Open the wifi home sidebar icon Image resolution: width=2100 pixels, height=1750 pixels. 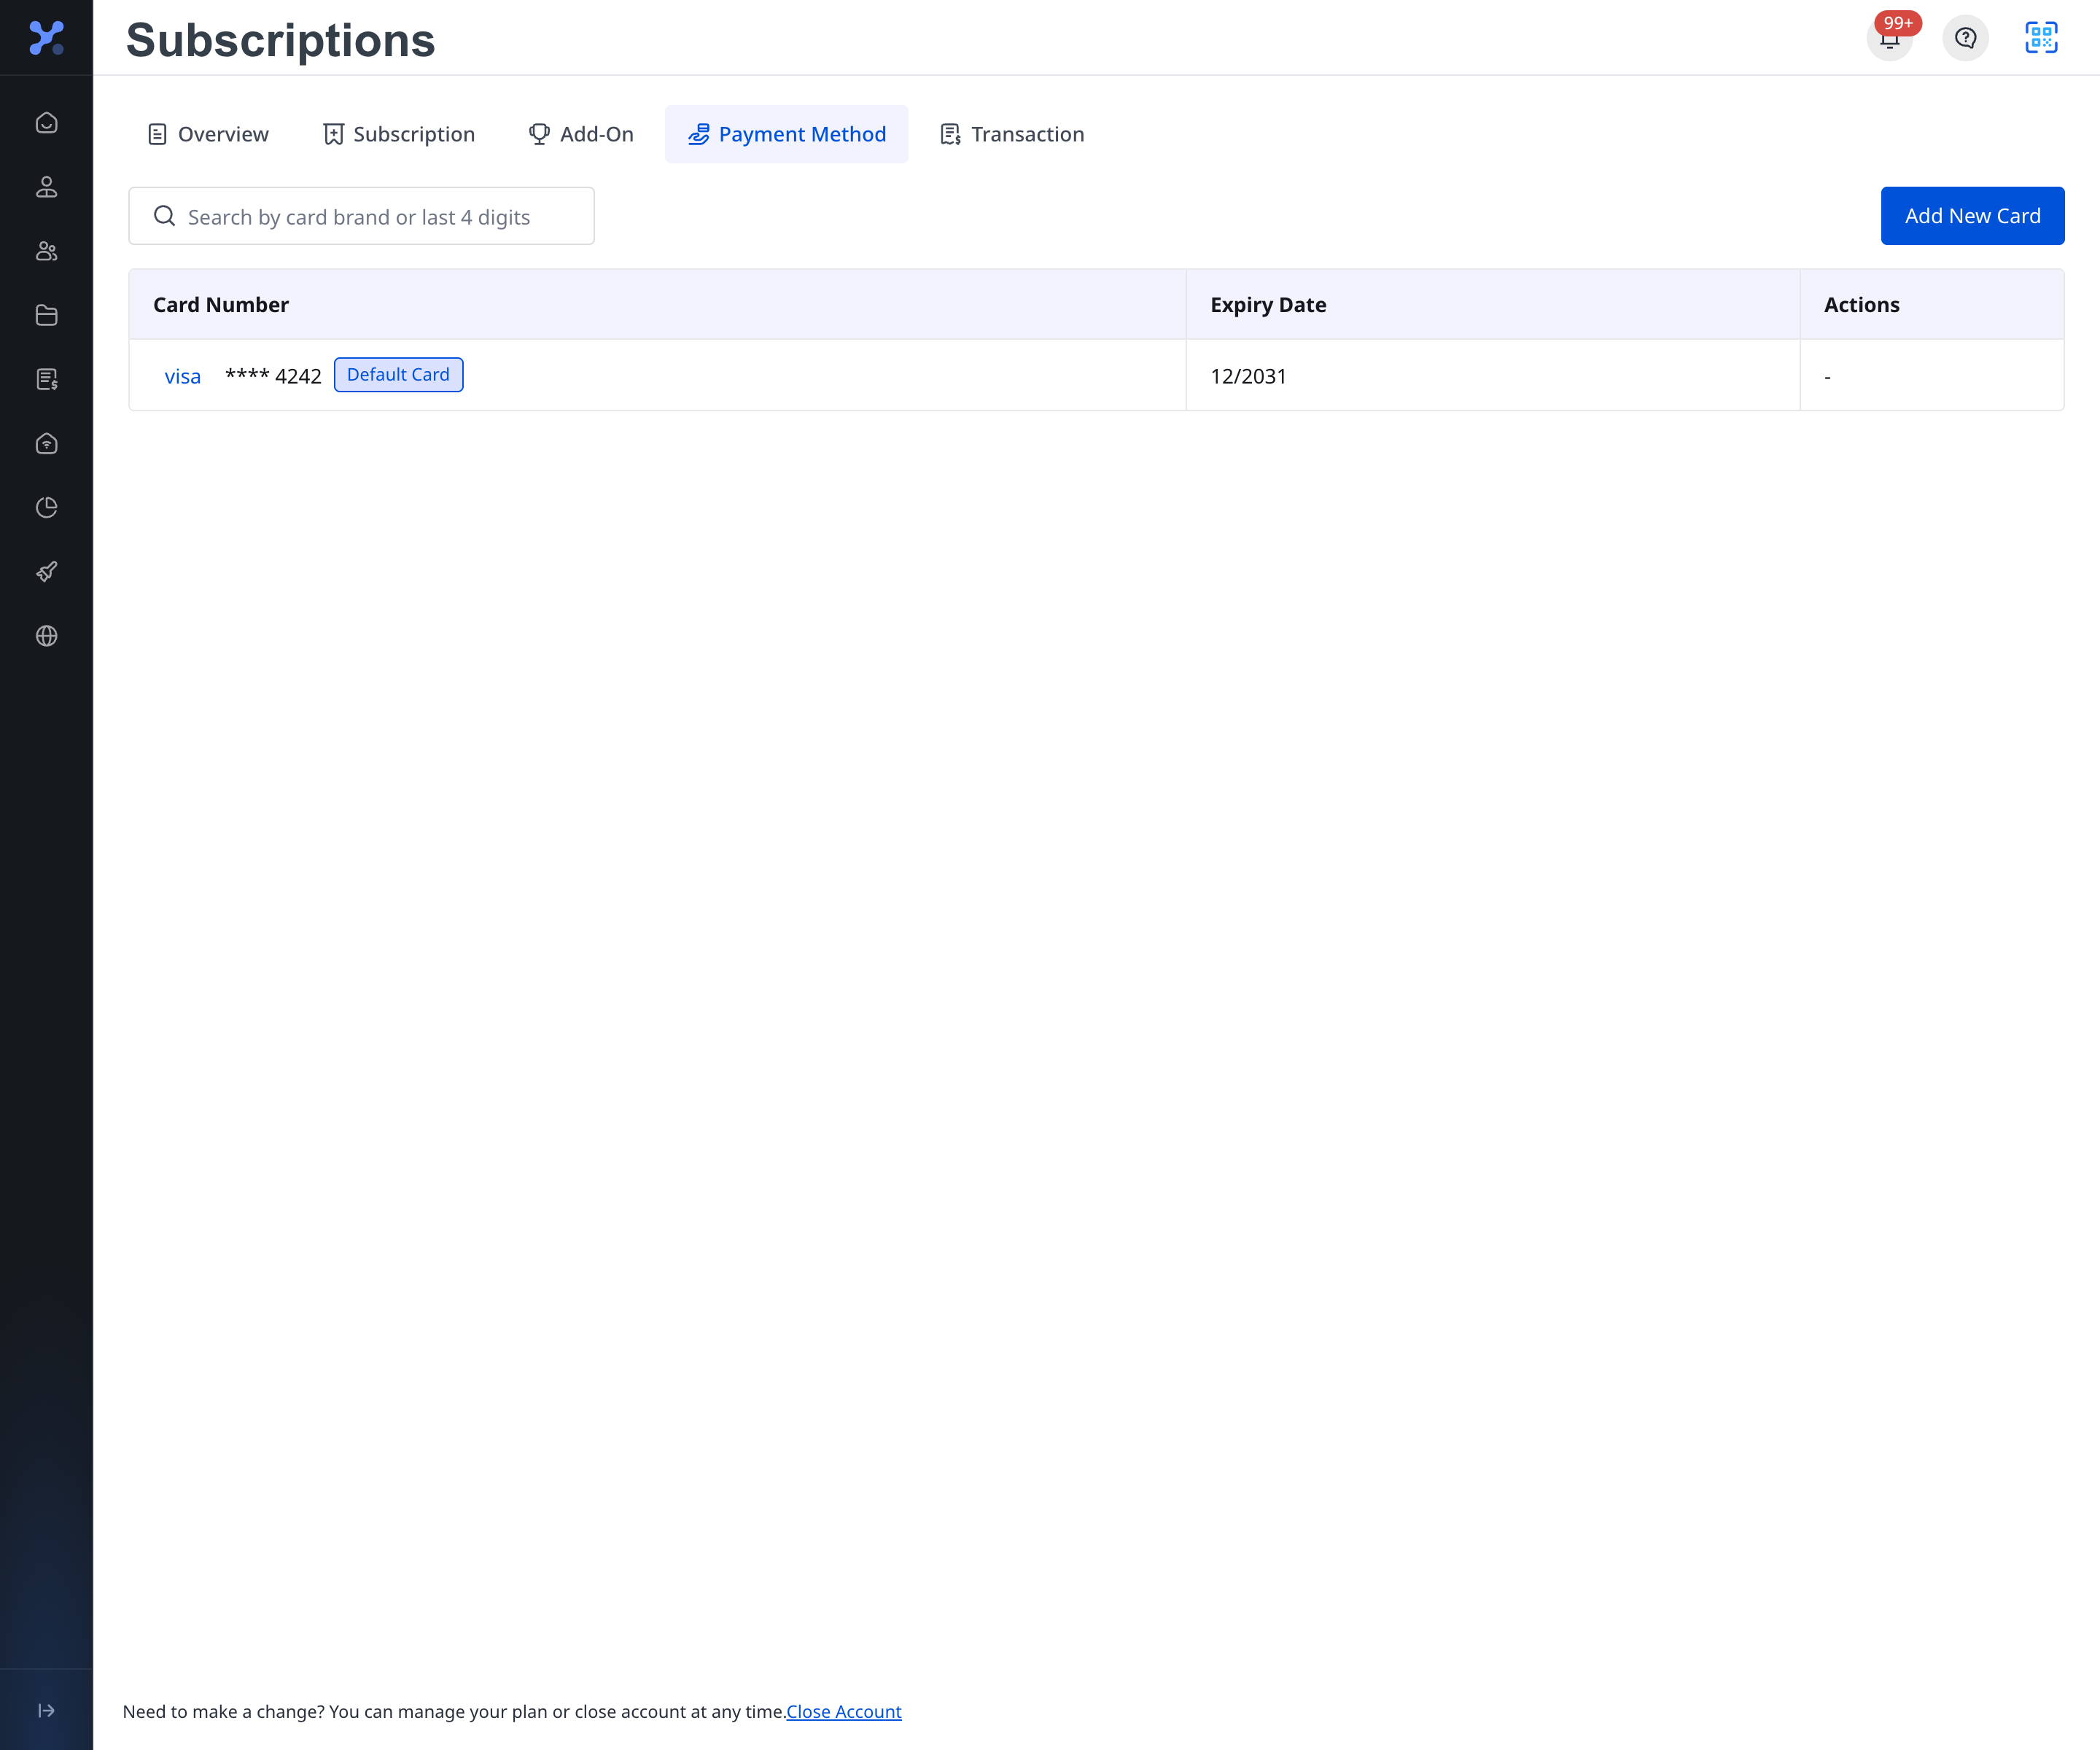tap(46, 443)
